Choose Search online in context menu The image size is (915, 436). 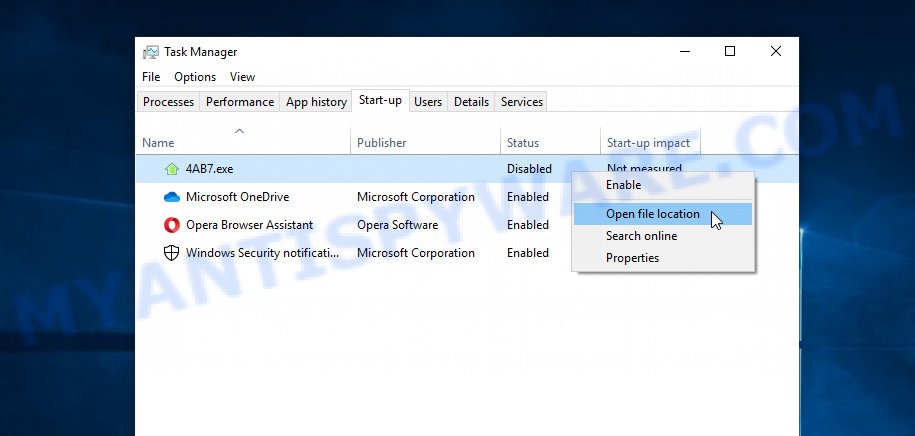tap(663, 236)
